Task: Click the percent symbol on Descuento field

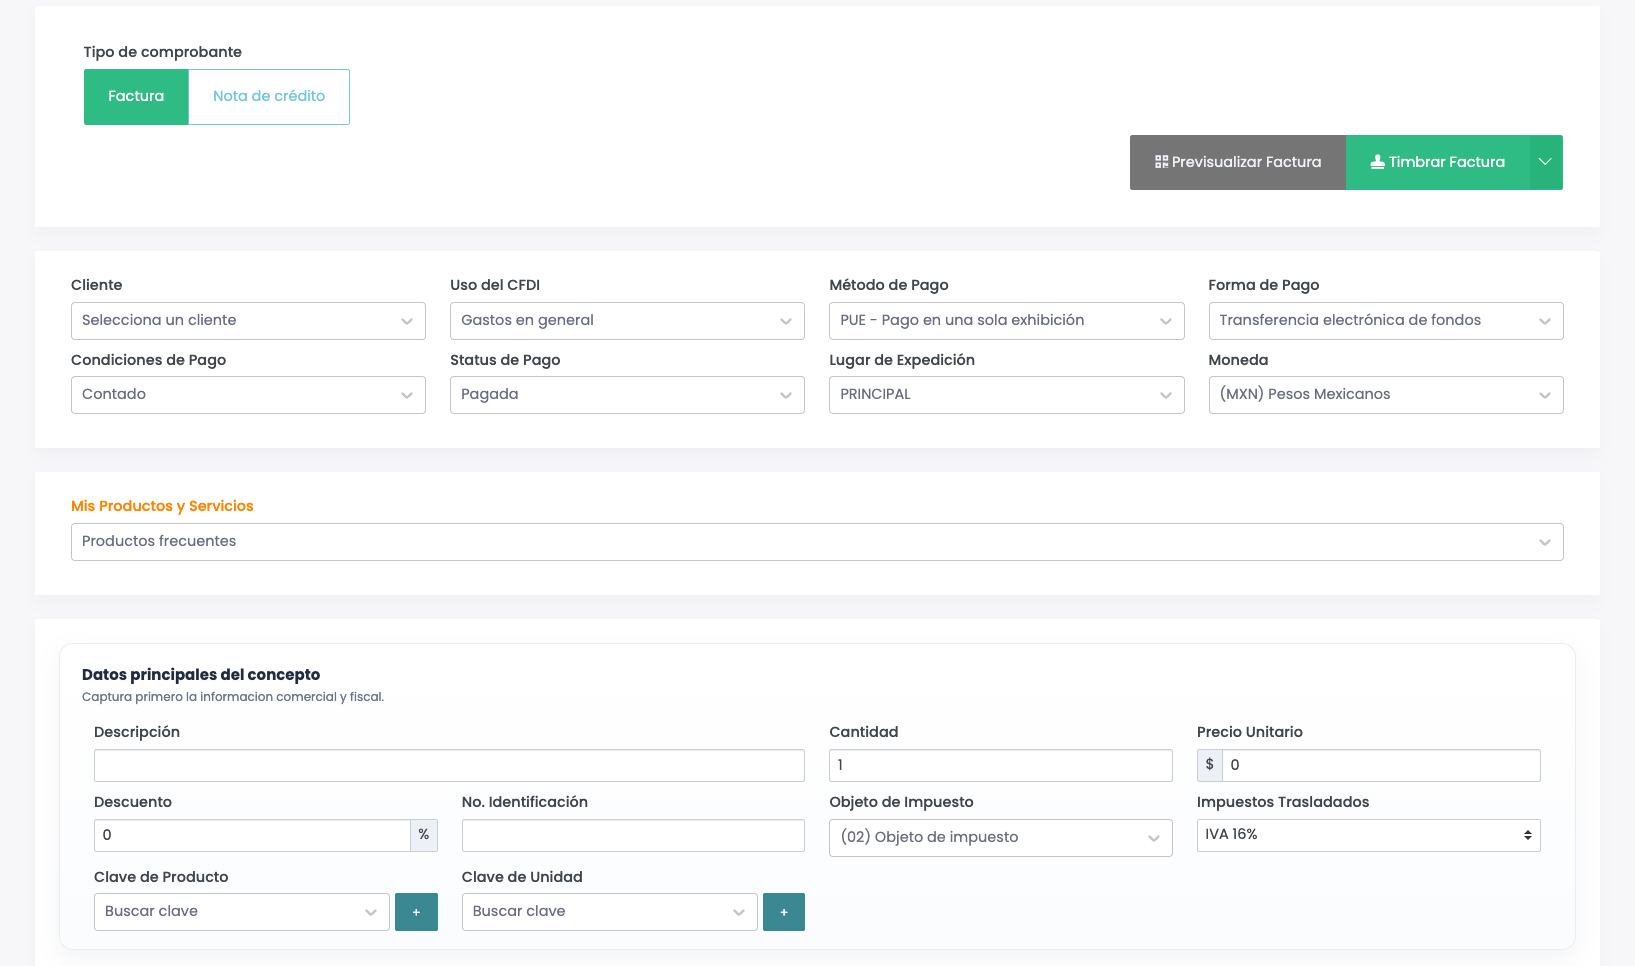Action: pyautogui.click(x=424, y=835)
